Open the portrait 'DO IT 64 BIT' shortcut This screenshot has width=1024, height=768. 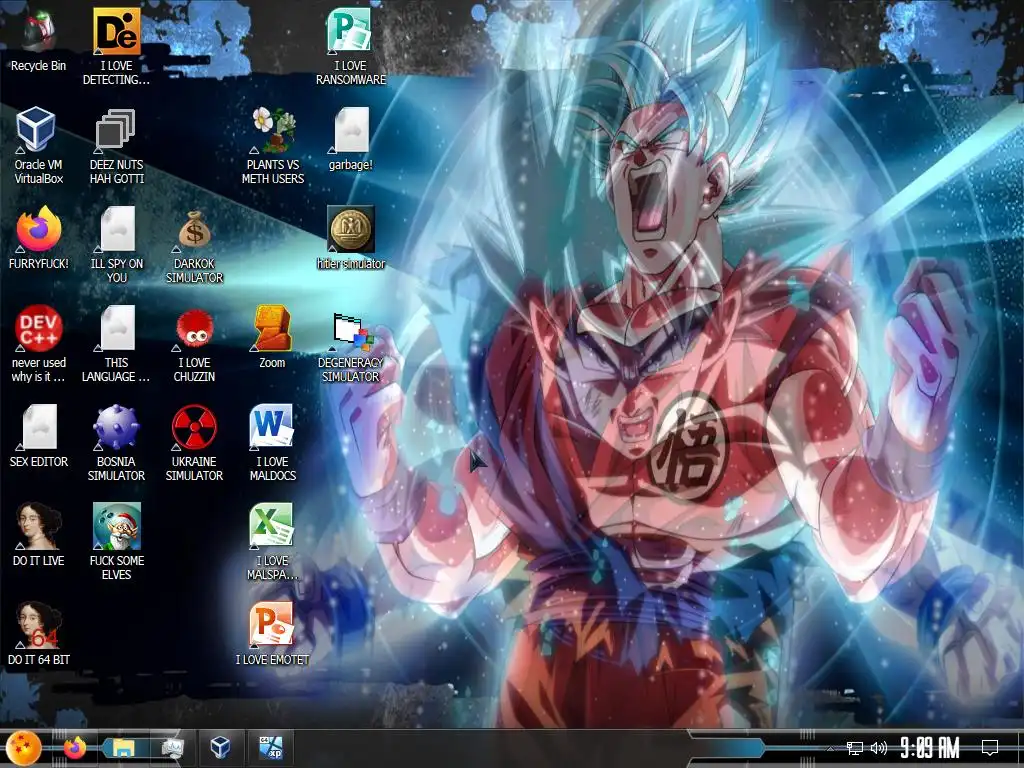coord(38,626)
